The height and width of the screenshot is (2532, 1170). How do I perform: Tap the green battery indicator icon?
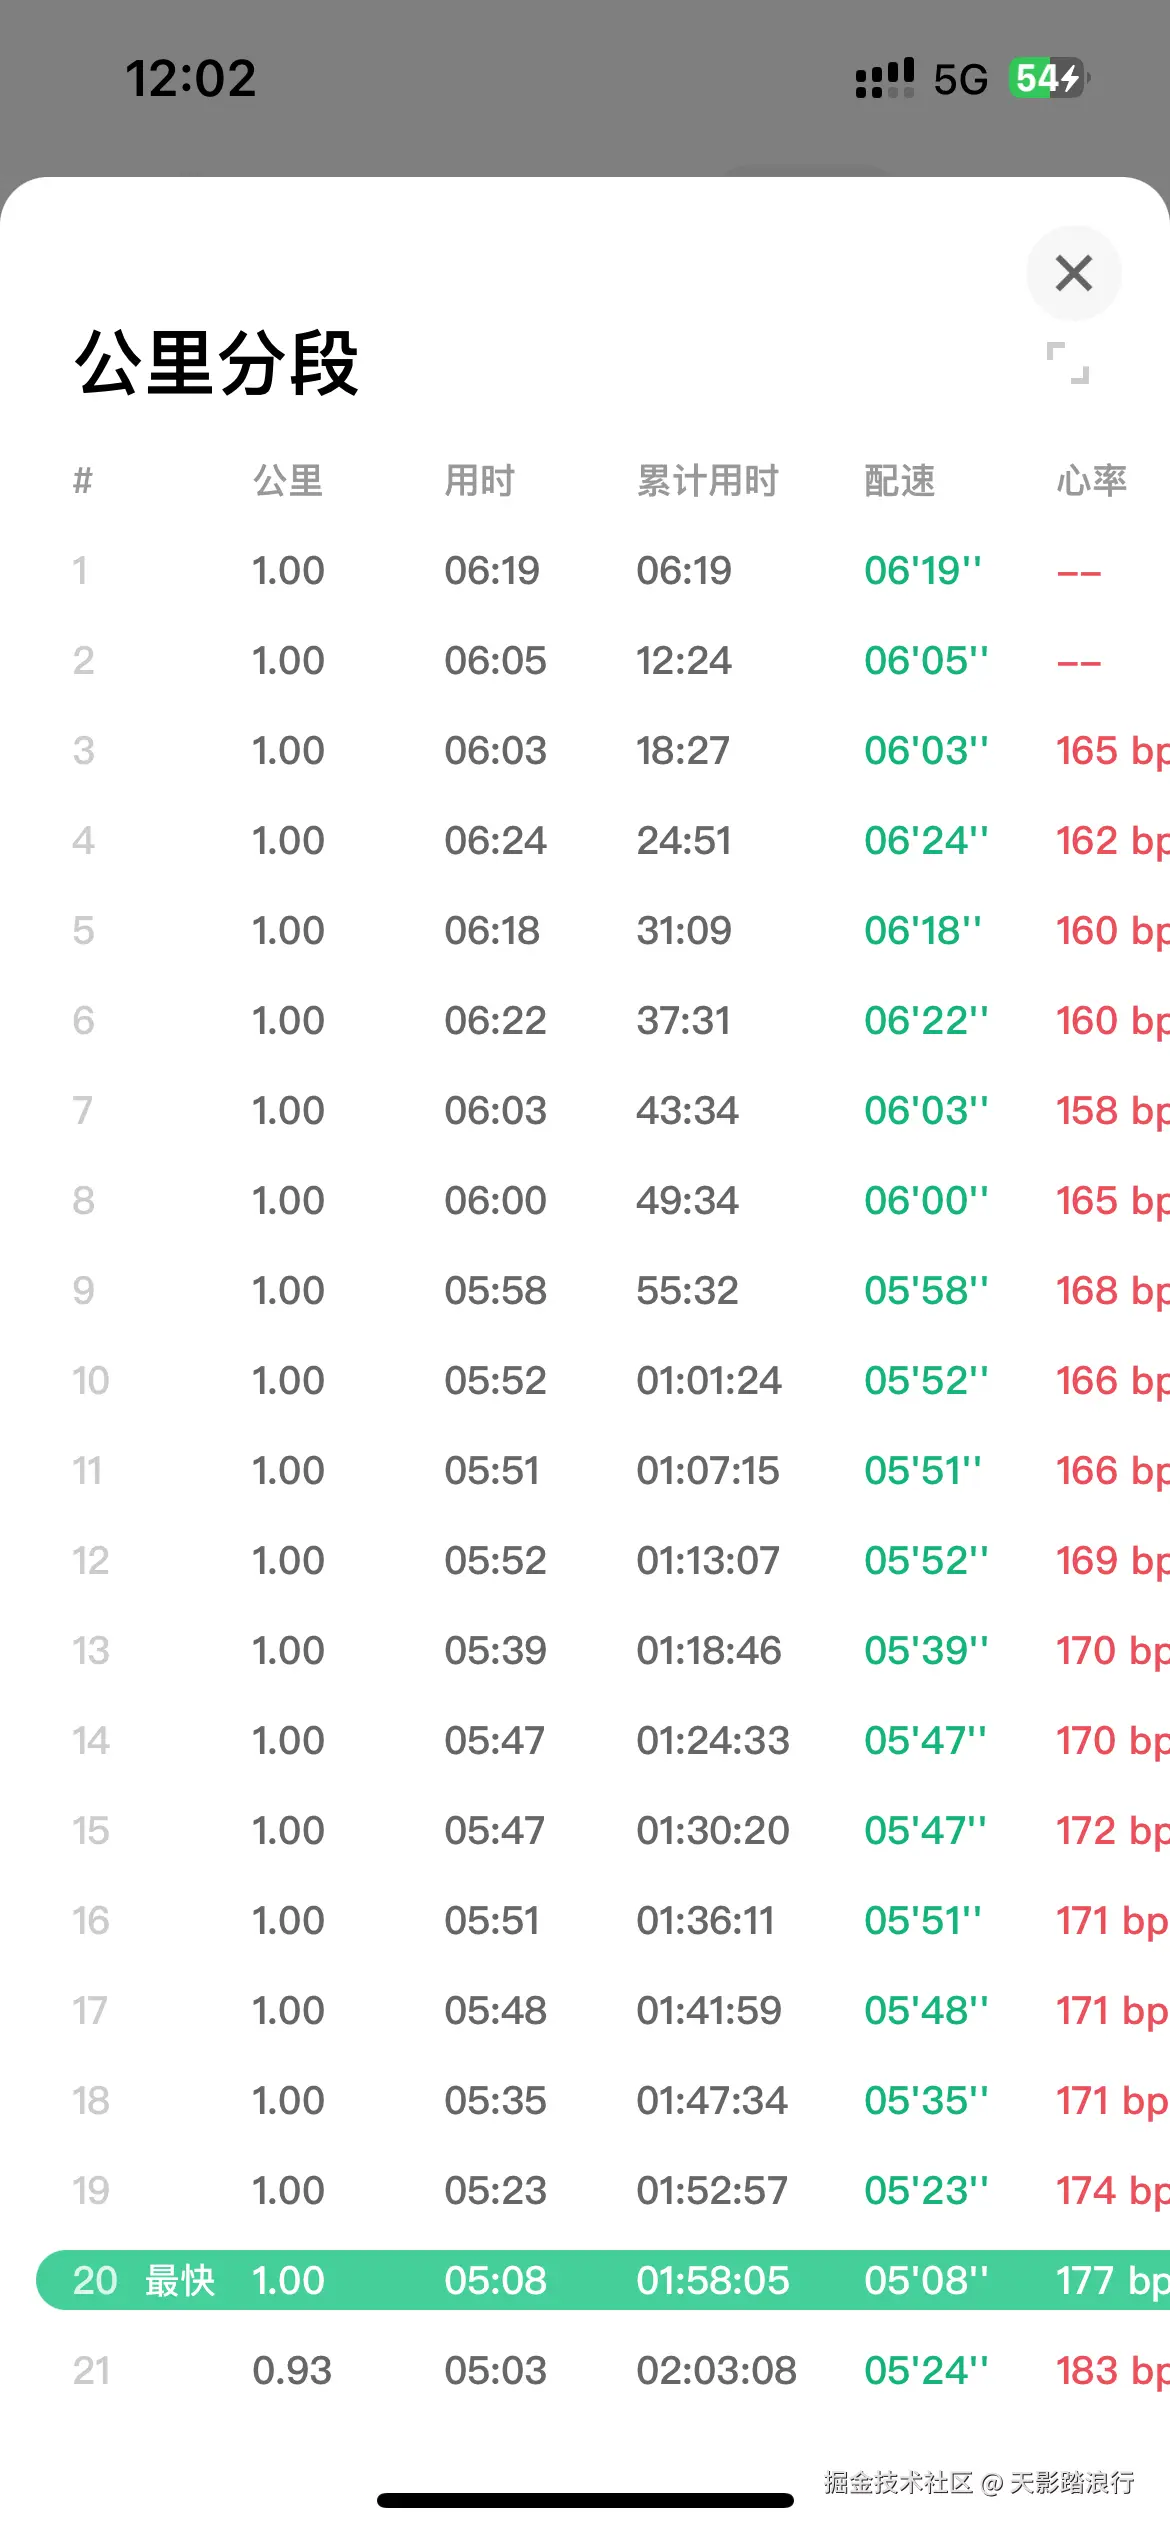pyautogui.click(x=1047, y=78)
